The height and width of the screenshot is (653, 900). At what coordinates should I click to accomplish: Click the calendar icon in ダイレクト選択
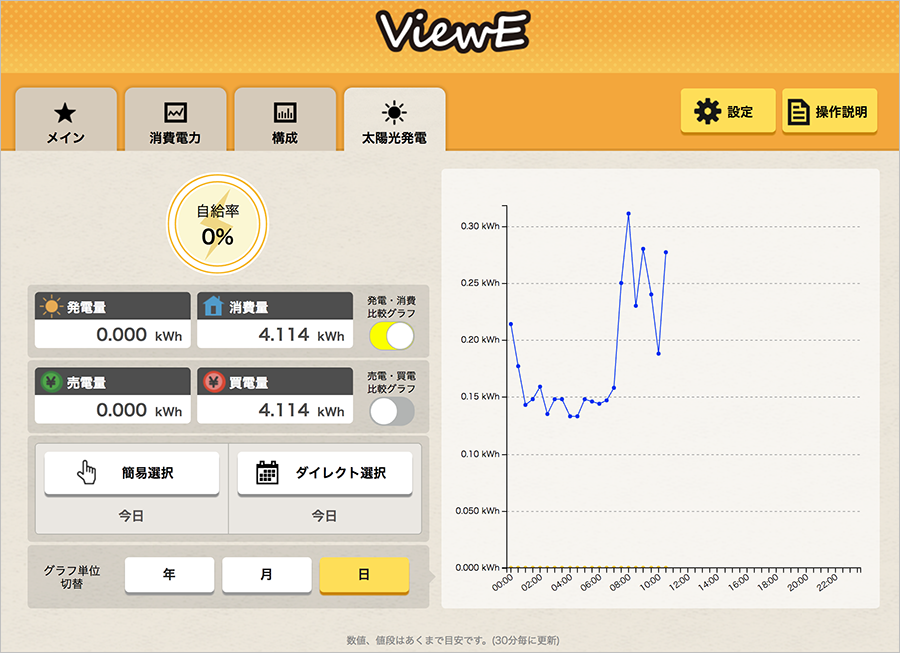(267, 473)
